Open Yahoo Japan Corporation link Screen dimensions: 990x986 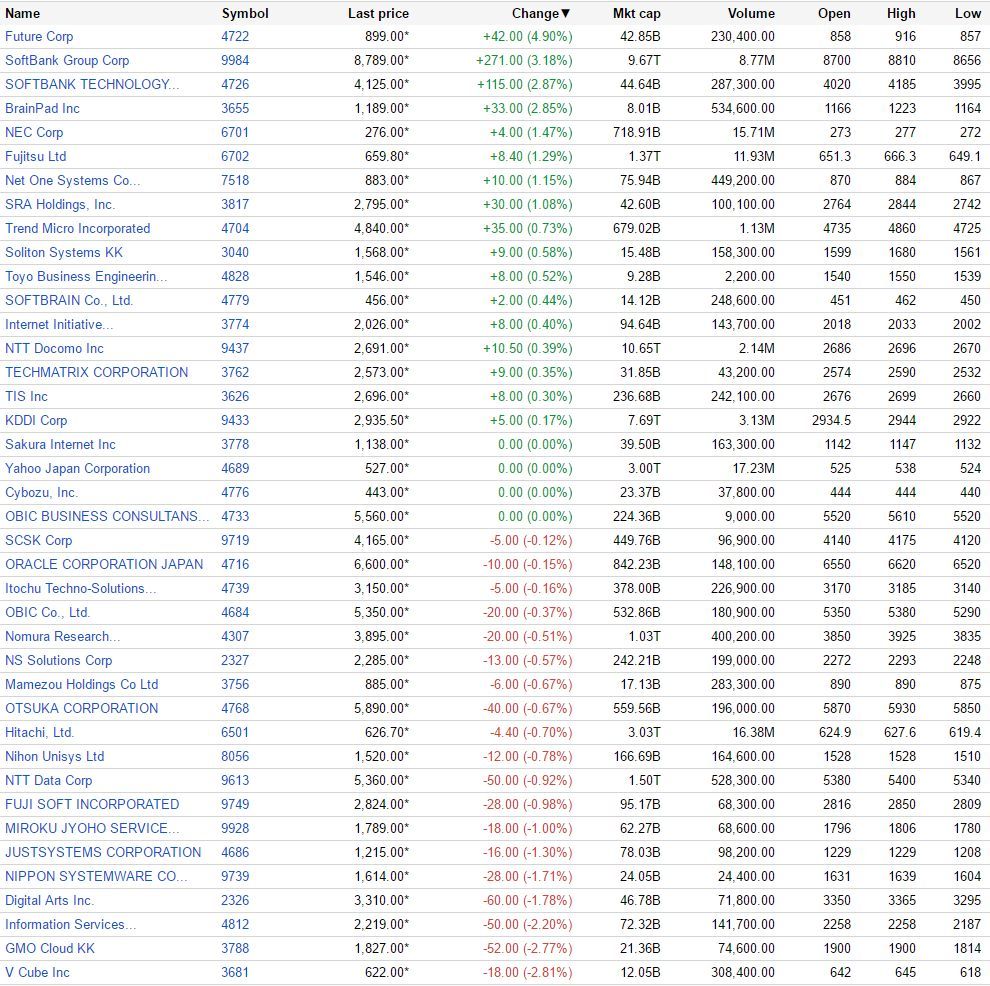[78, 468]
